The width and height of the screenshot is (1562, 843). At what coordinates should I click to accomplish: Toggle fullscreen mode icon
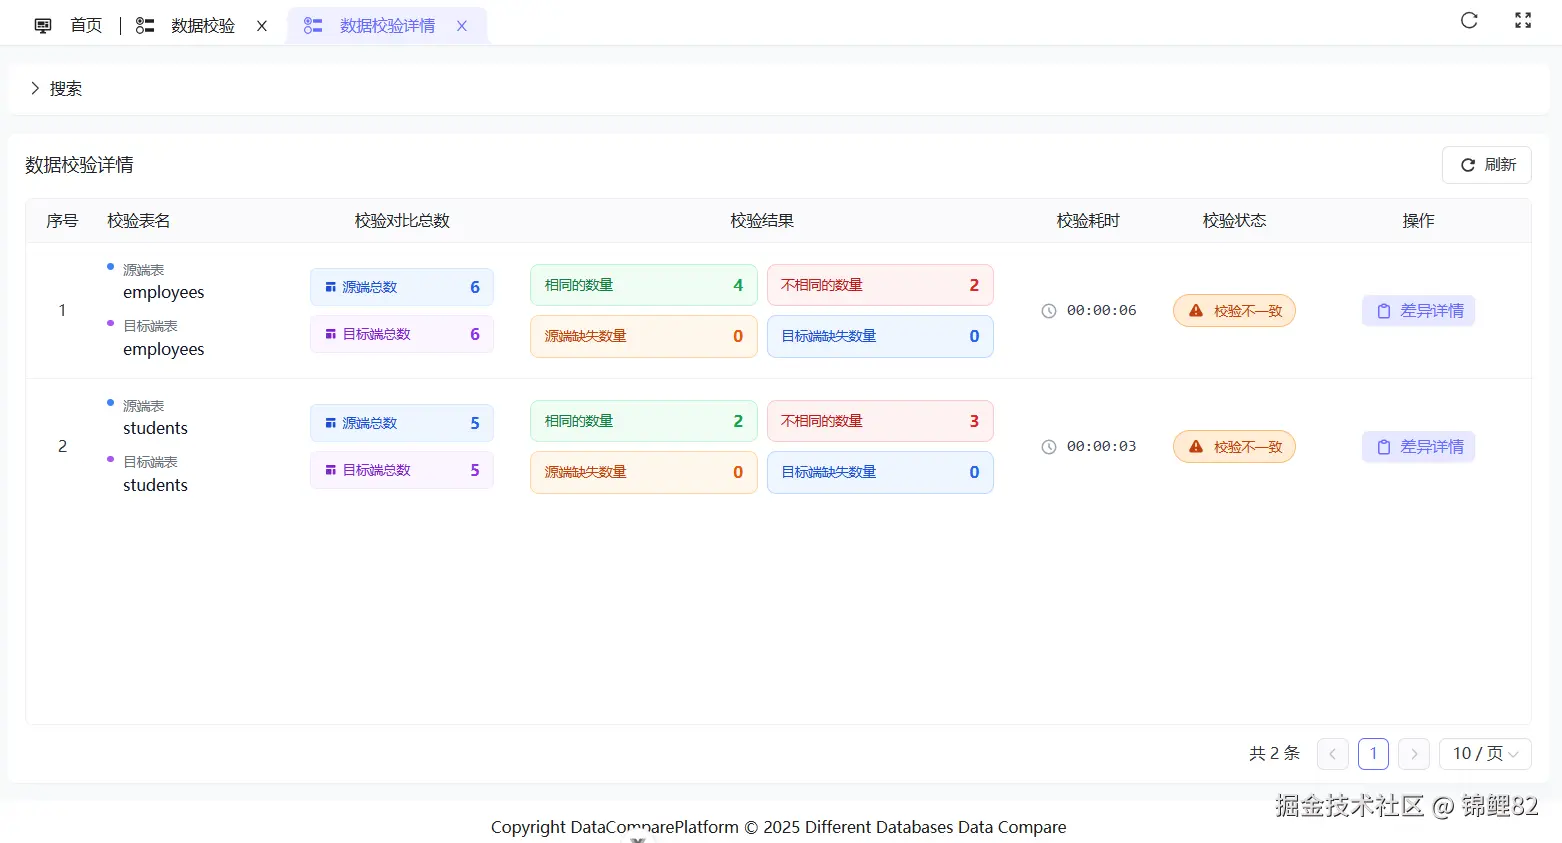point(1523,20)
